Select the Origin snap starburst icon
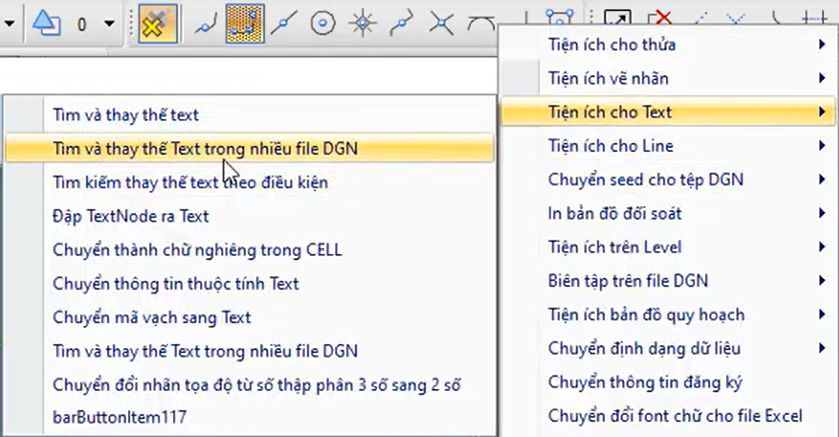839x437 pixels. coord(362,24)
